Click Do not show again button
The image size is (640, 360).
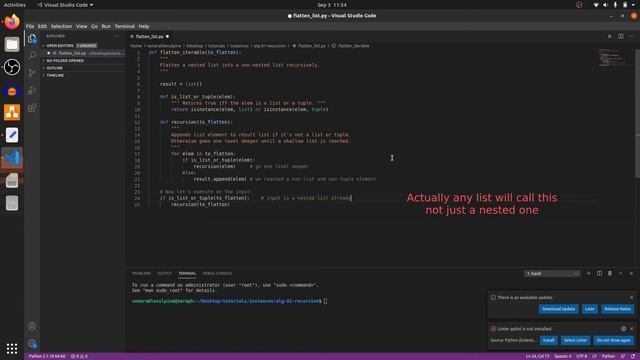(613, 340)
